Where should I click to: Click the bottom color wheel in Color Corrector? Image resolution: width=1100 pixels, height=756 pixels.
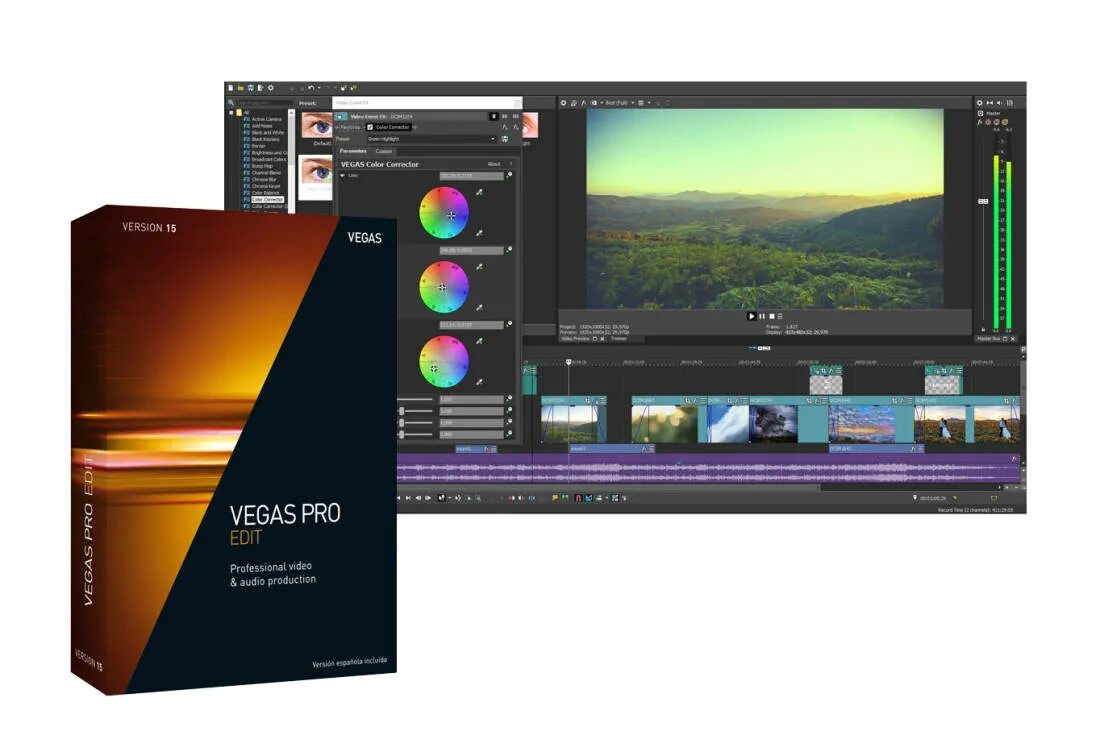(x=444, y=361)
